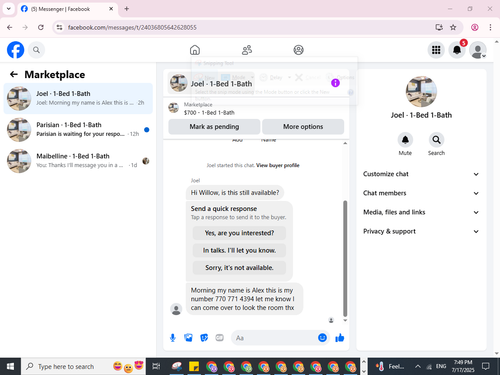
Task: Open the Windows Start button
Action: click(10, 367)
